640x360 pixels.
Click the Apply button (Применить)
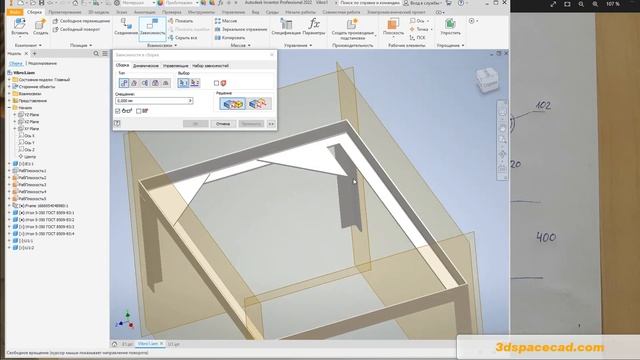[251, 124]
